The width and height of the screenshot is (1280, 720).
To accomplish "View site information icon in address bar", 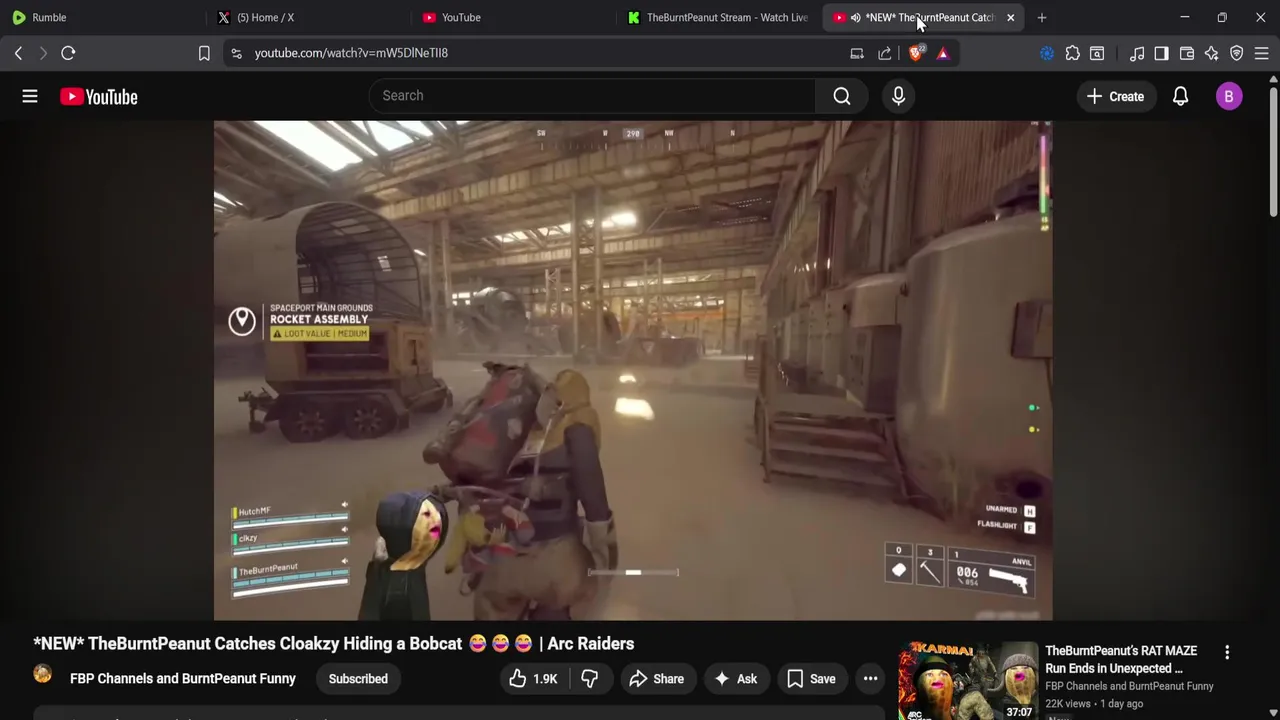I will coord(236,53).
